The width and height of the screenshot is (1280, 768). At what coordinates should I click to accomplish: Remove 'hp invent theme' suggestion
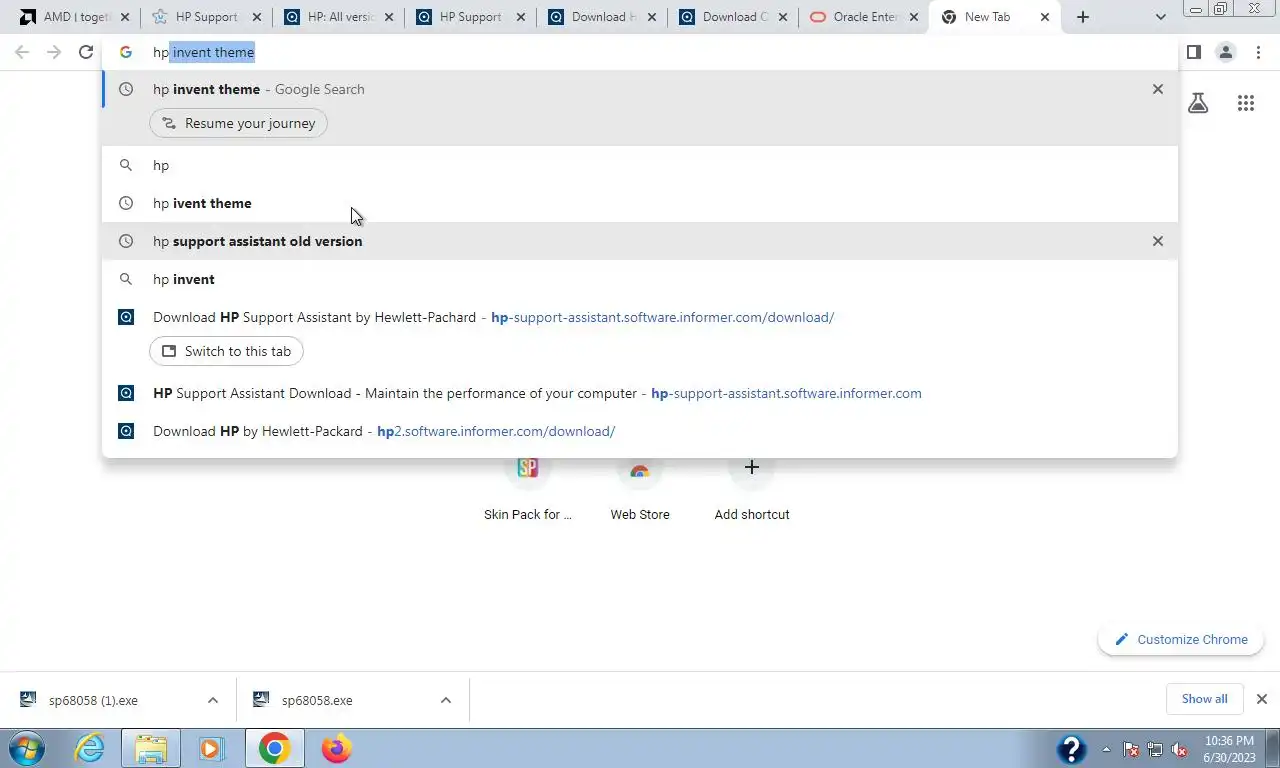coord(1158,89)
